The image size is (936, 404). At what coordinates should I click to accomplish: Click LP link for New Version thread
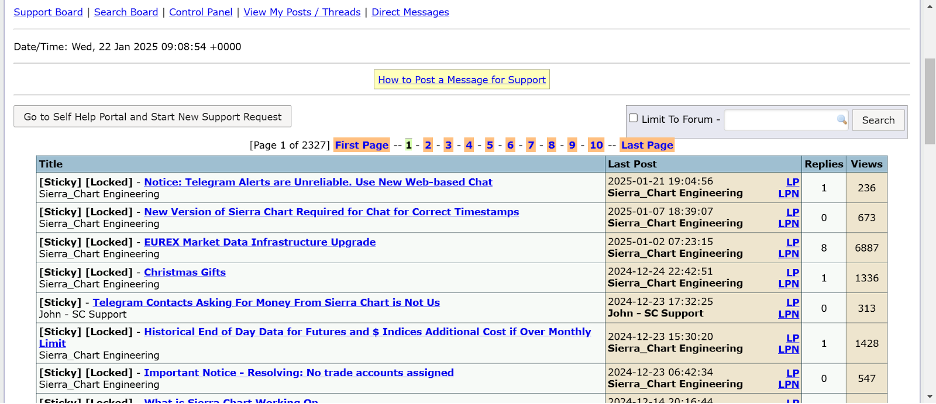click(792, 212)
